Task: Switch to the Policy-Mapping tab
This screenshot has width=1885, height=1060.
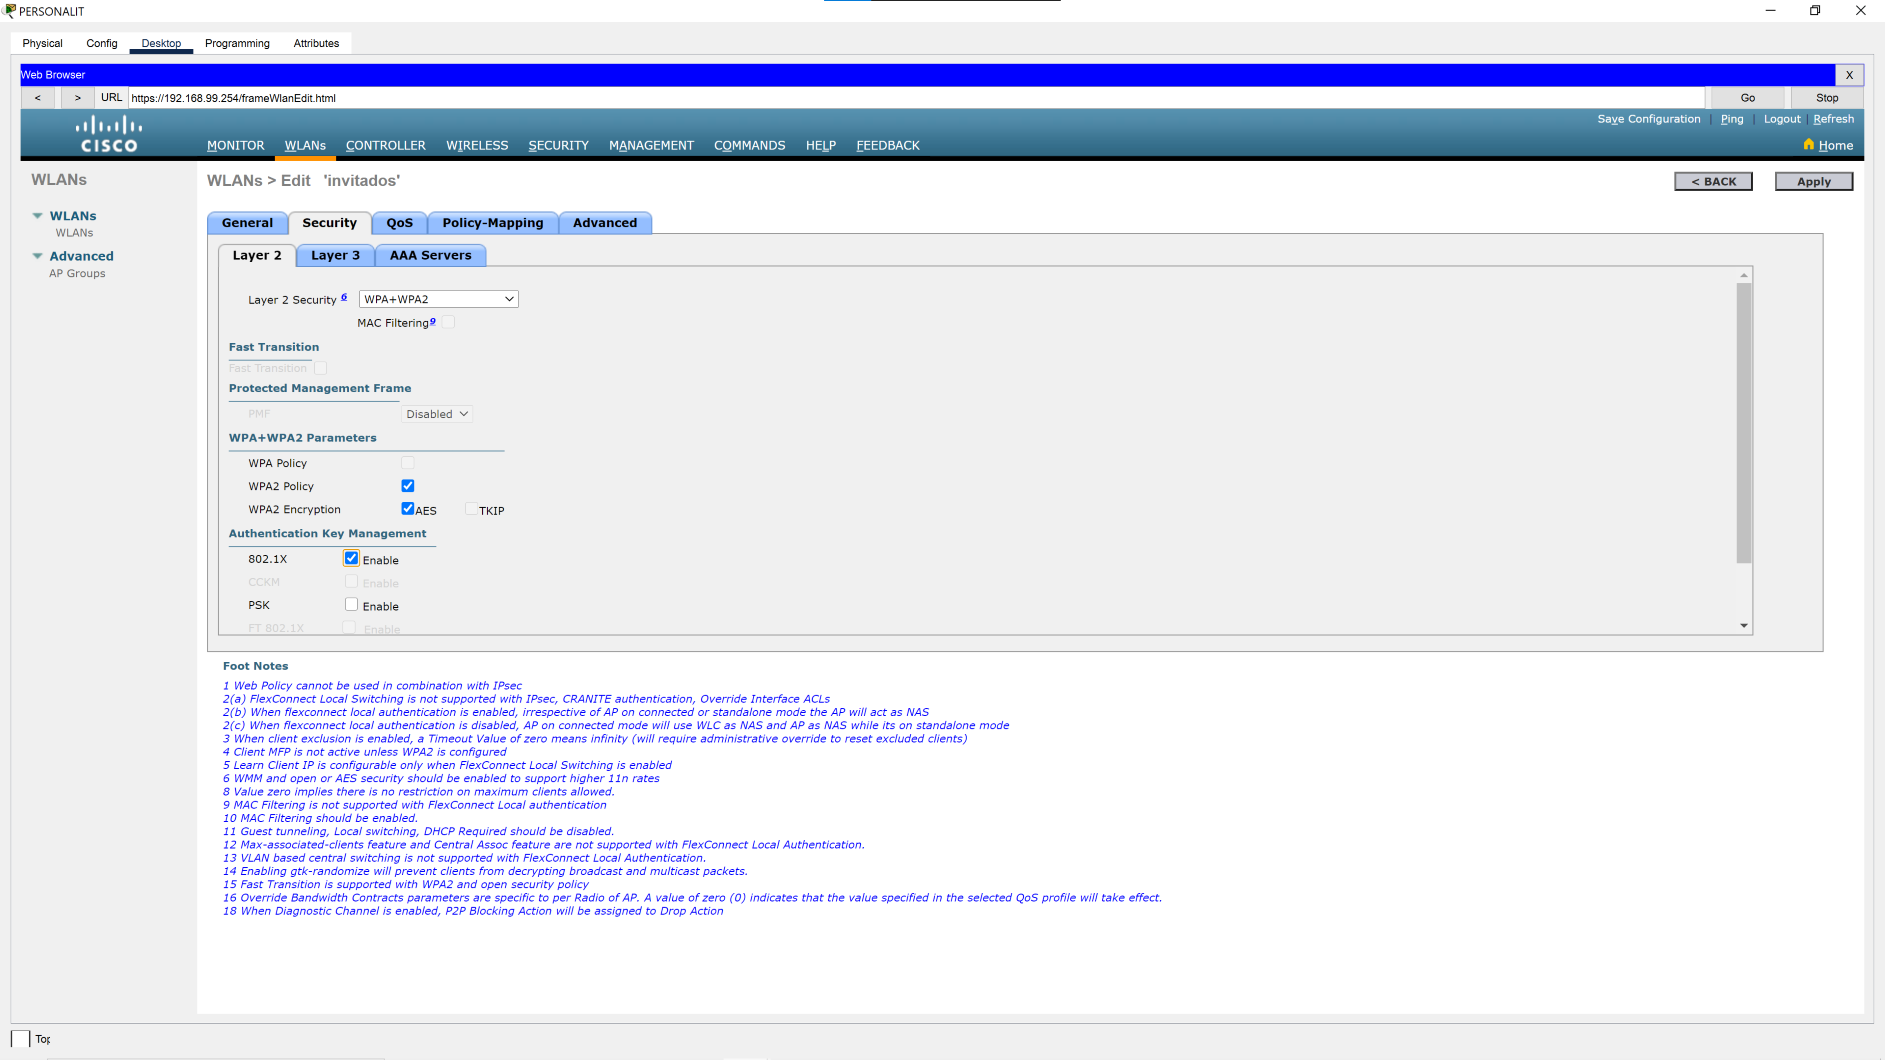Action: [x=492, y=222]
